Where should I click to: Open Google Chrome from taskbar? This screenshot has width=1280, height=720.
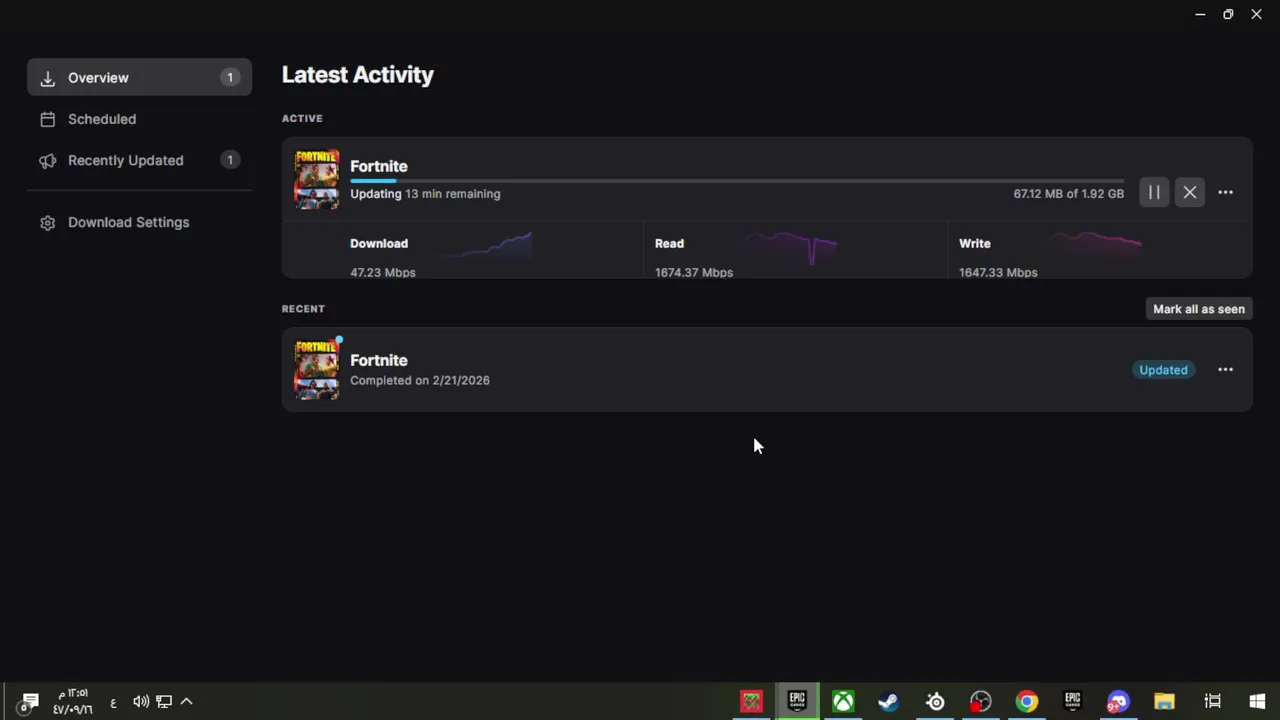coord(1027,702)
